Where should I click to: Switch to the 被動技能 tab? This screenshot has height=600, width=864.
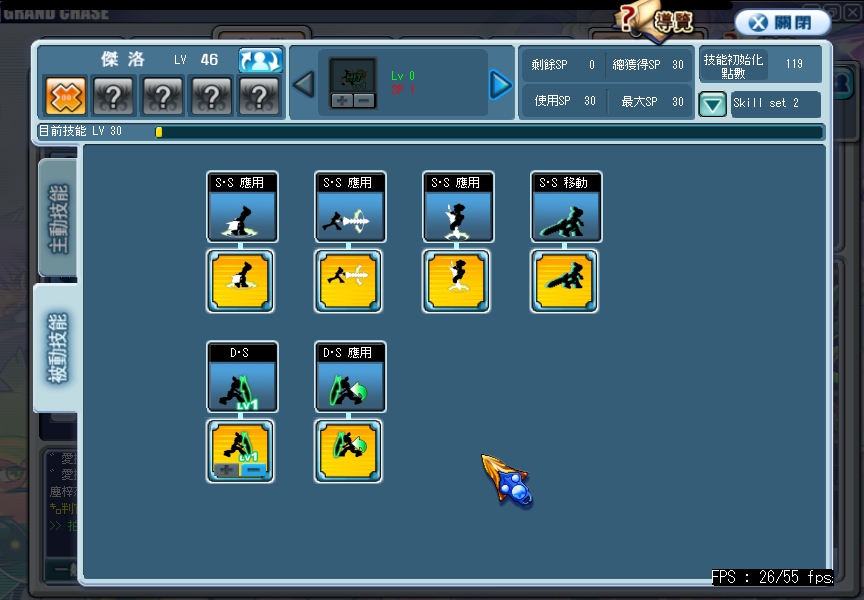coord(57,348)
